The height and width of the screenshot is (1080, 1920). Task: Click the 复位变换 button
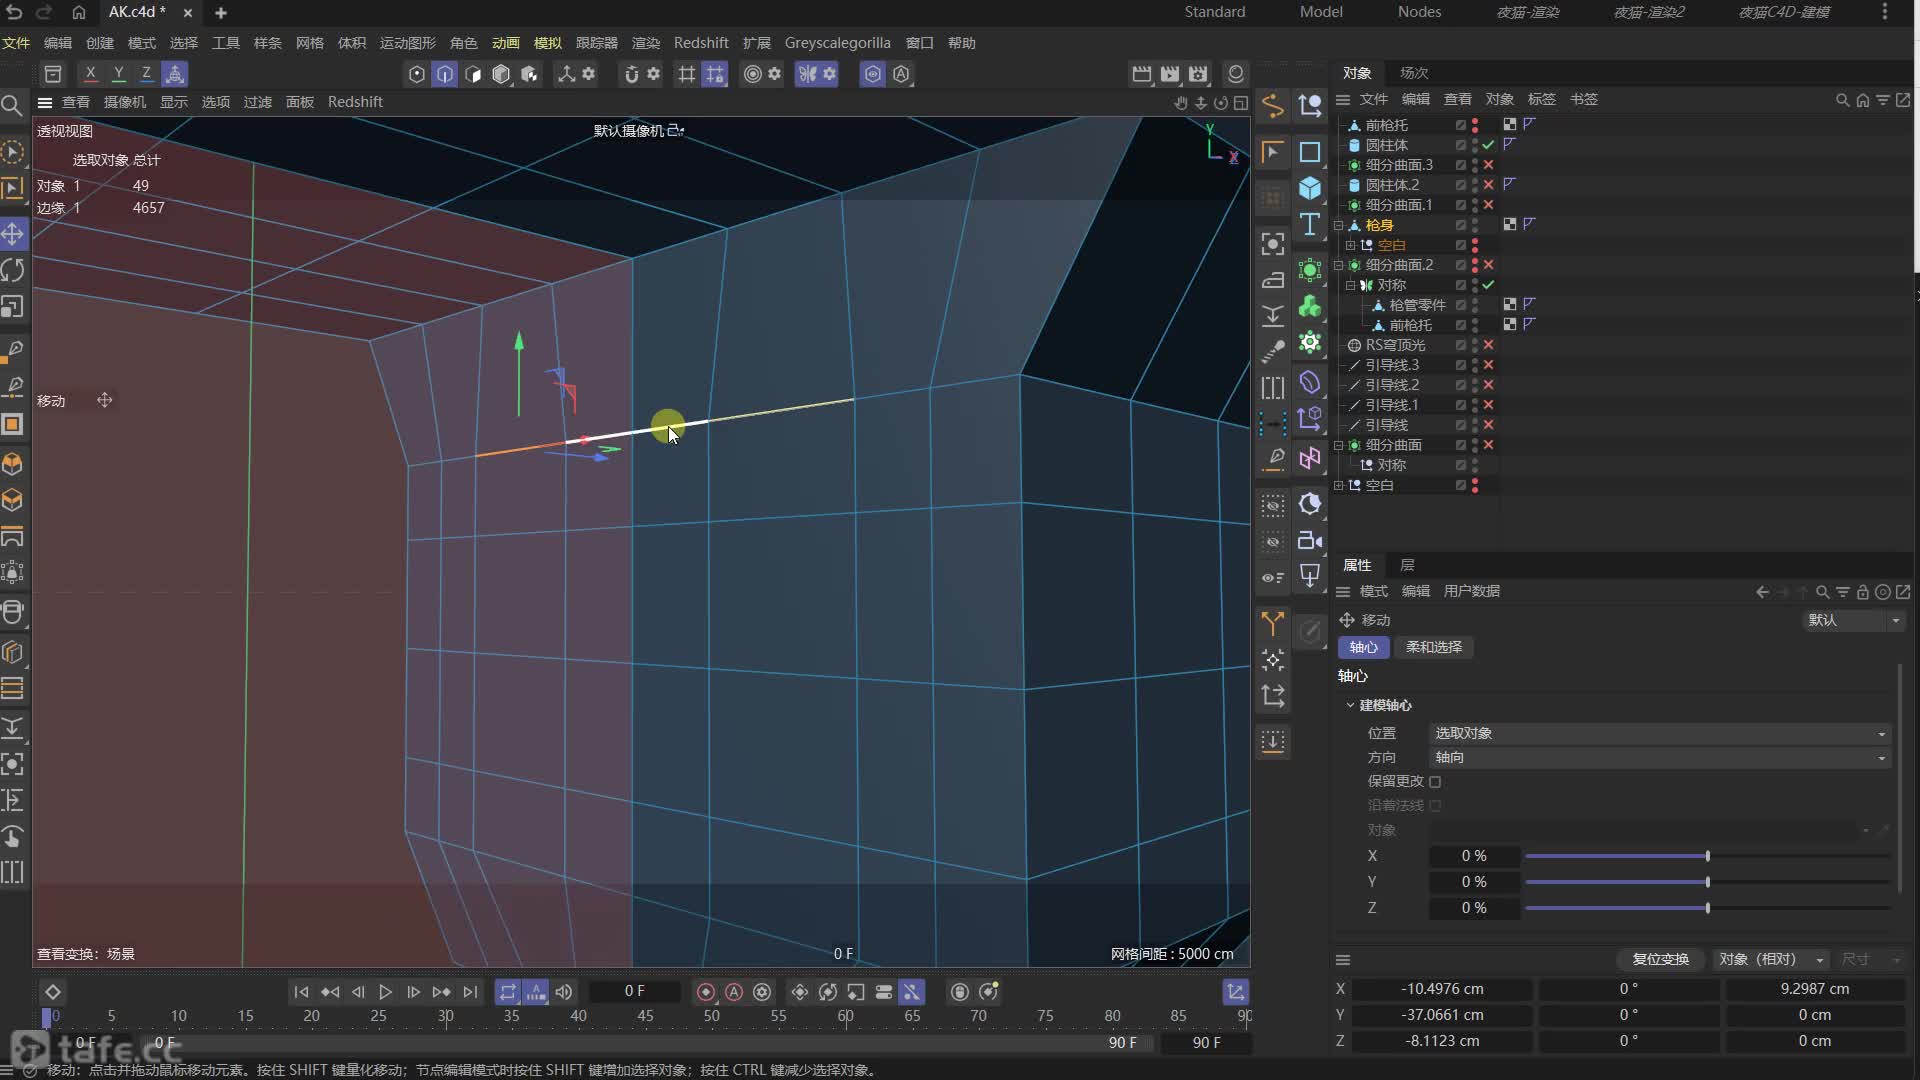pos(1660,959)
